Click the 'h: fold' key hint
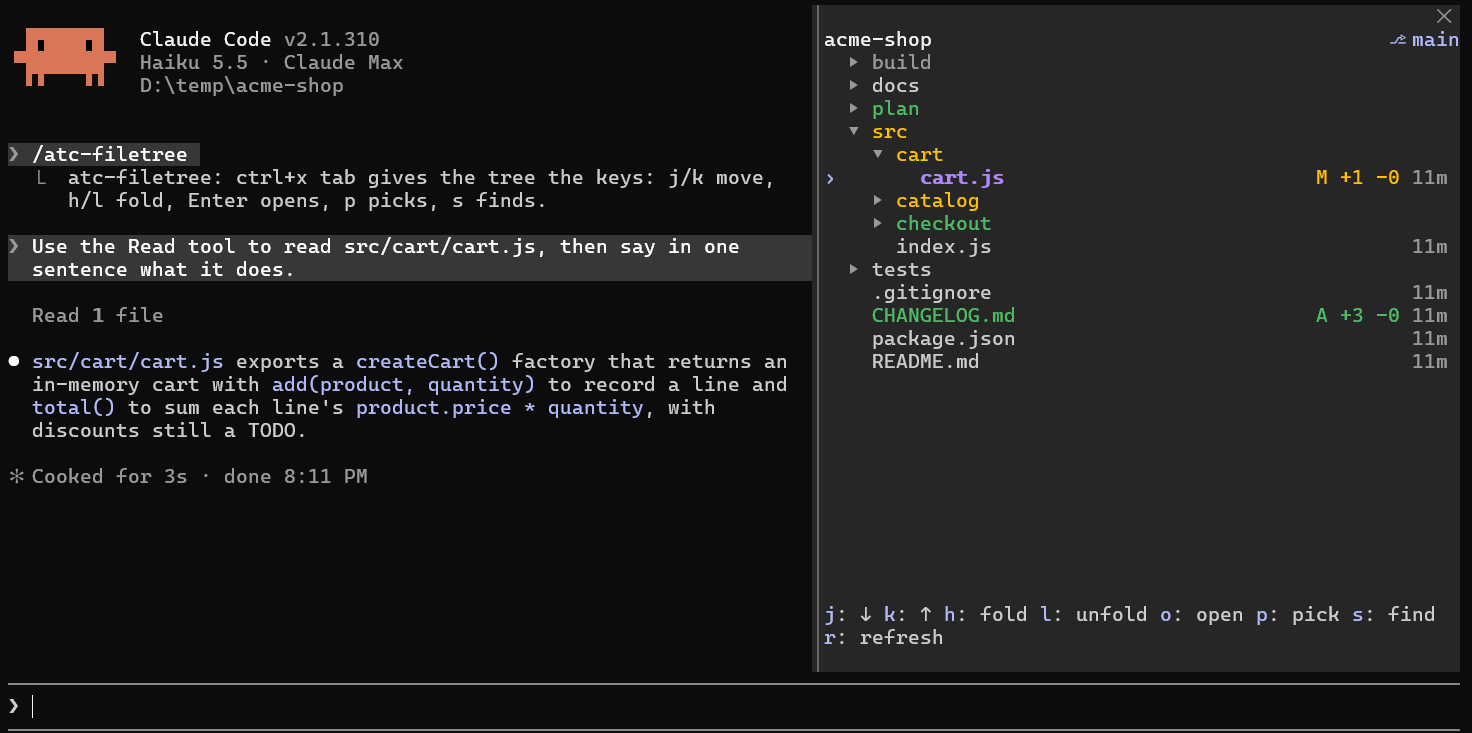Screen dimensions: 1472x733 coord(986,614)
